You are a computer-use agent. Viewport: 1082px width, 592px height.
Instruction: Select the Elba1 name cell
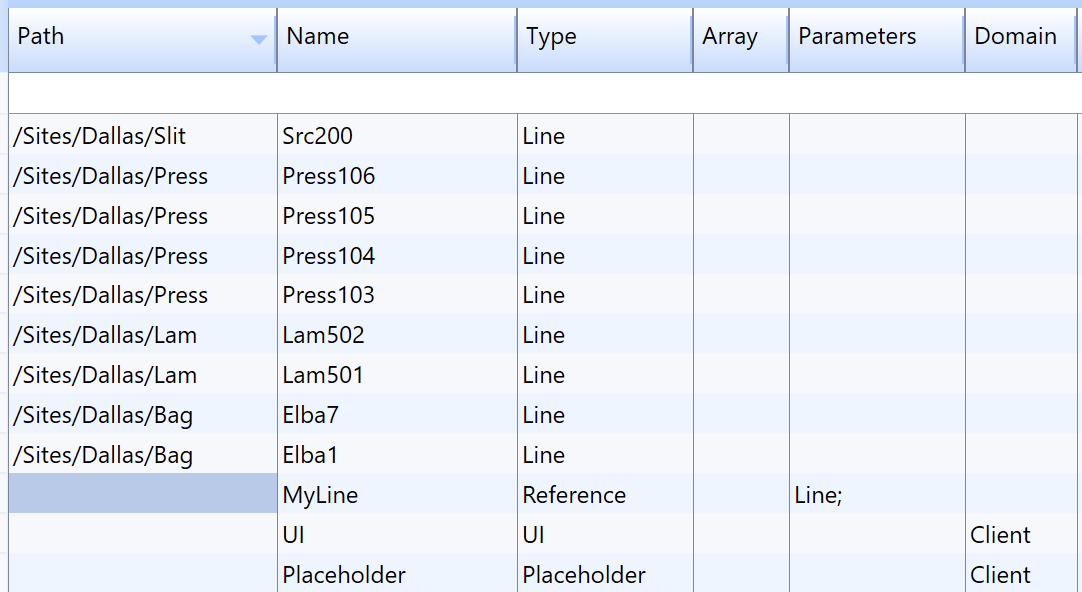click(x=310, y=455)
